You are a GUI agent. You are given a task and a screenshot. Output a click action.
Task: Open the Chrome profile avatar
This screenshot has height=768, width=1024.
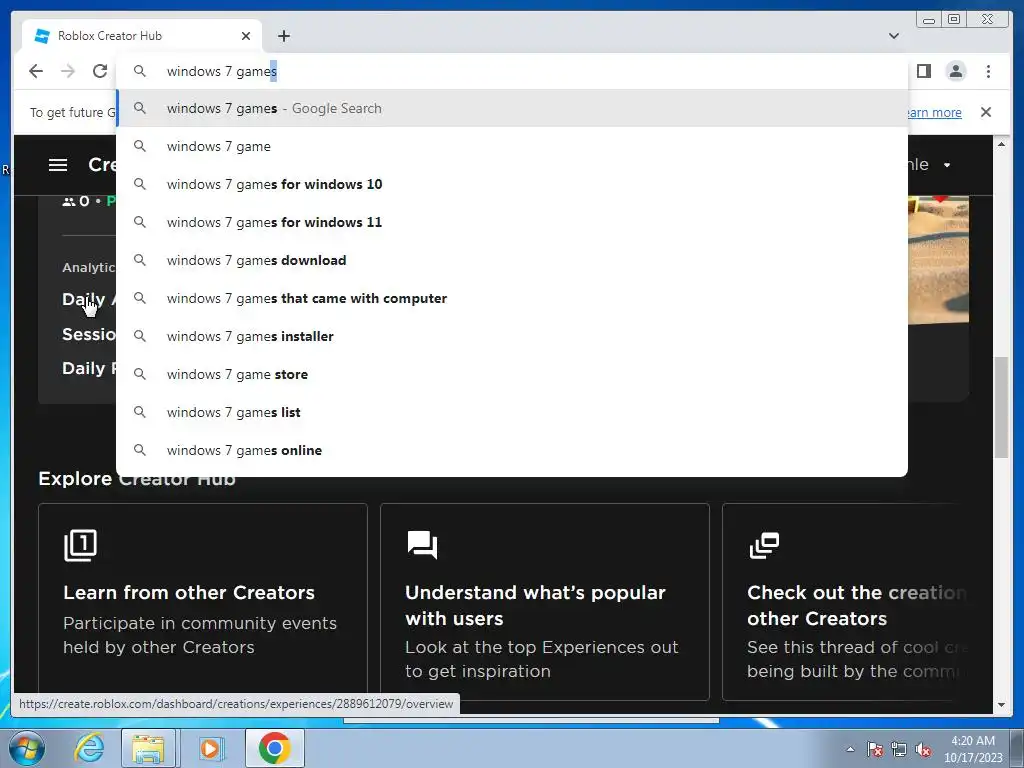[x=956, y=71]
